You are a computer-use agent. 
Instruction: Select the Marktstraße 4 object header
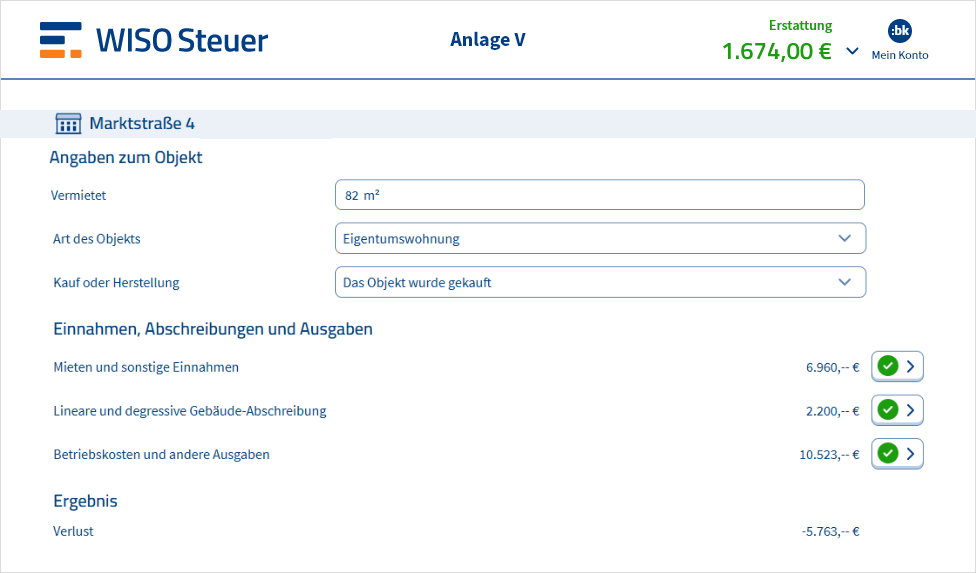tap(141, 124)
